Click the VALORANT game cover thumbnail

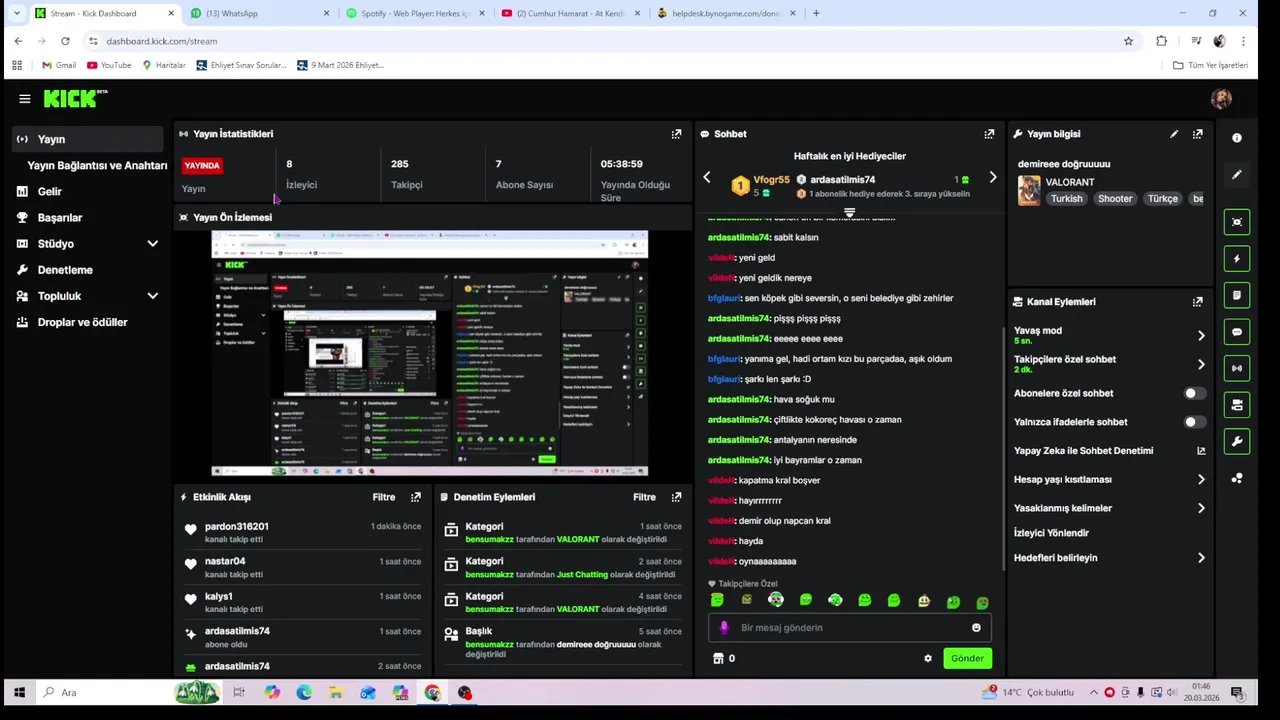pos(1029,190)
